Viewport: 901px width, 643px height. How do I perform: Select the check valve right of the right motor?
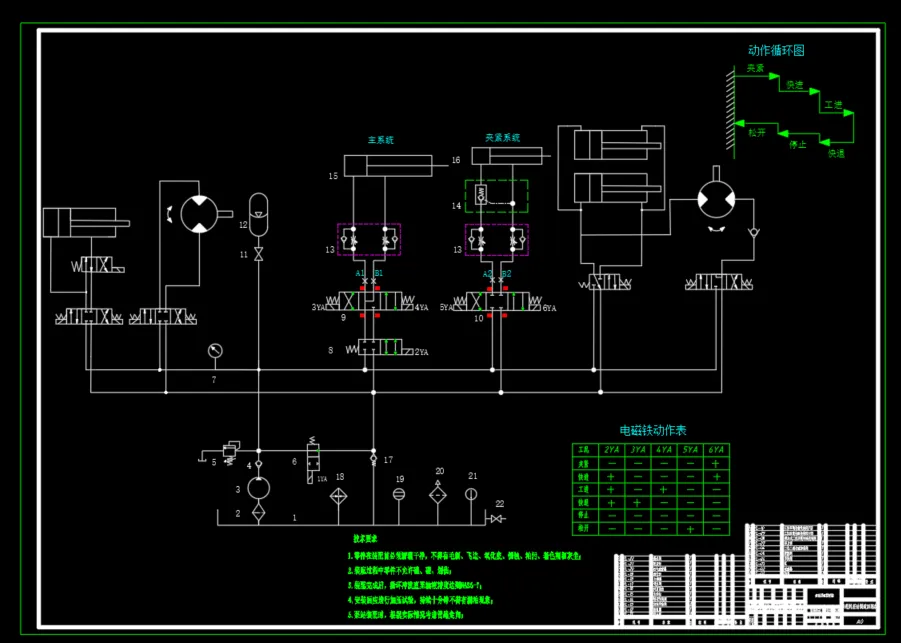coord(753,233)
